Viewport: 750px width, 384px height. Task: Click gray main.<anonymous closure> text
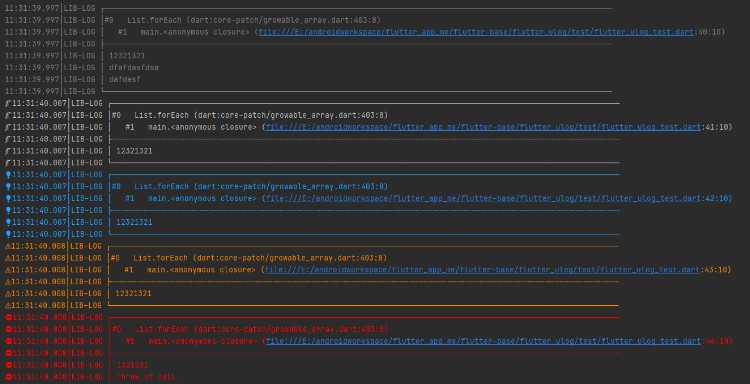tap(195, 32)
